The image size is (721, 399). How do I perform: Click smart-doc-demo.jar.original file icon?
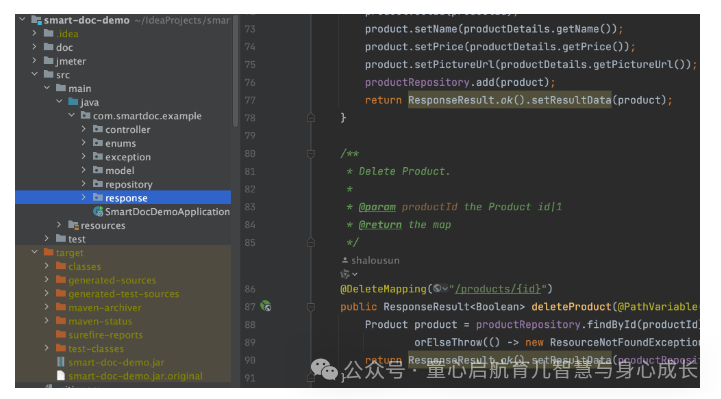coord(61,376)
